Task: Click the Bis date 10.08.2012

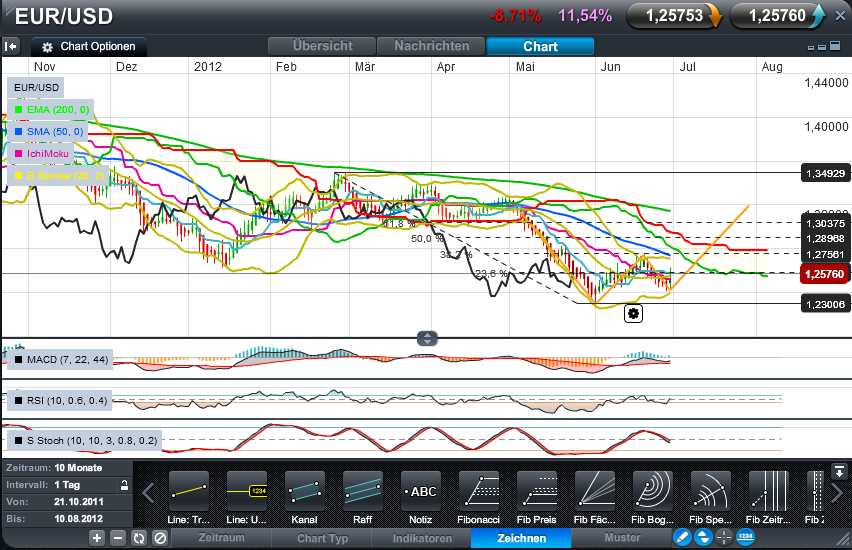Action: 78,518
